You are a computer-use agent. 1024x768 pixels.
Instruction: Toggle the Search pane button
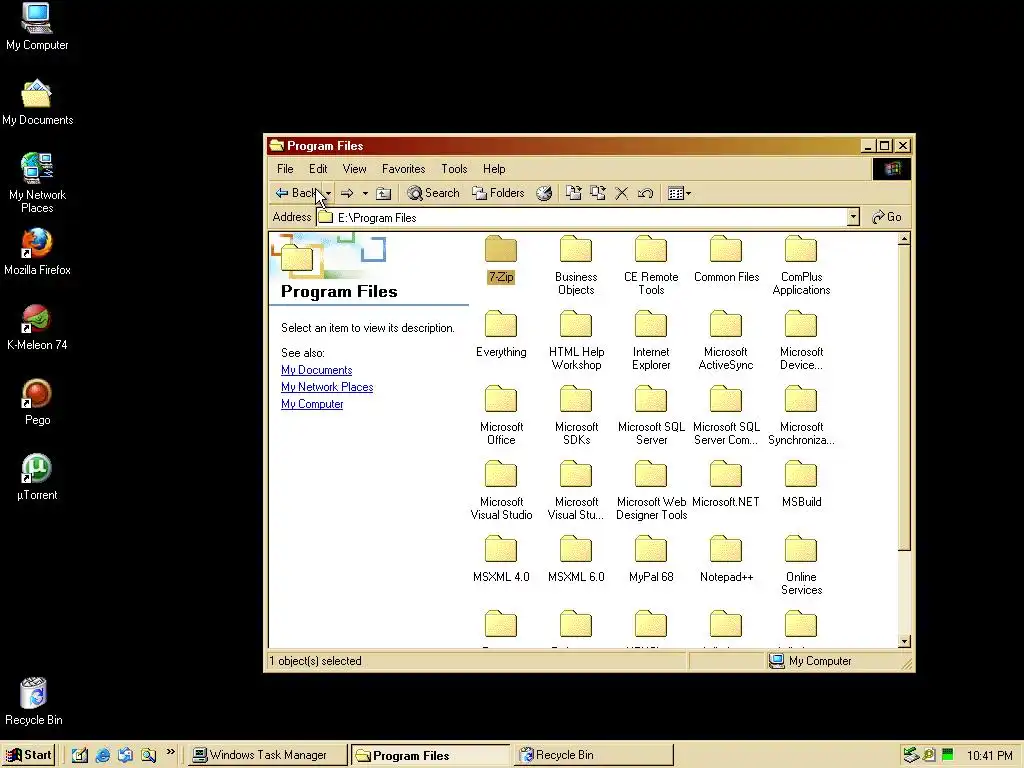coord(433,193)
